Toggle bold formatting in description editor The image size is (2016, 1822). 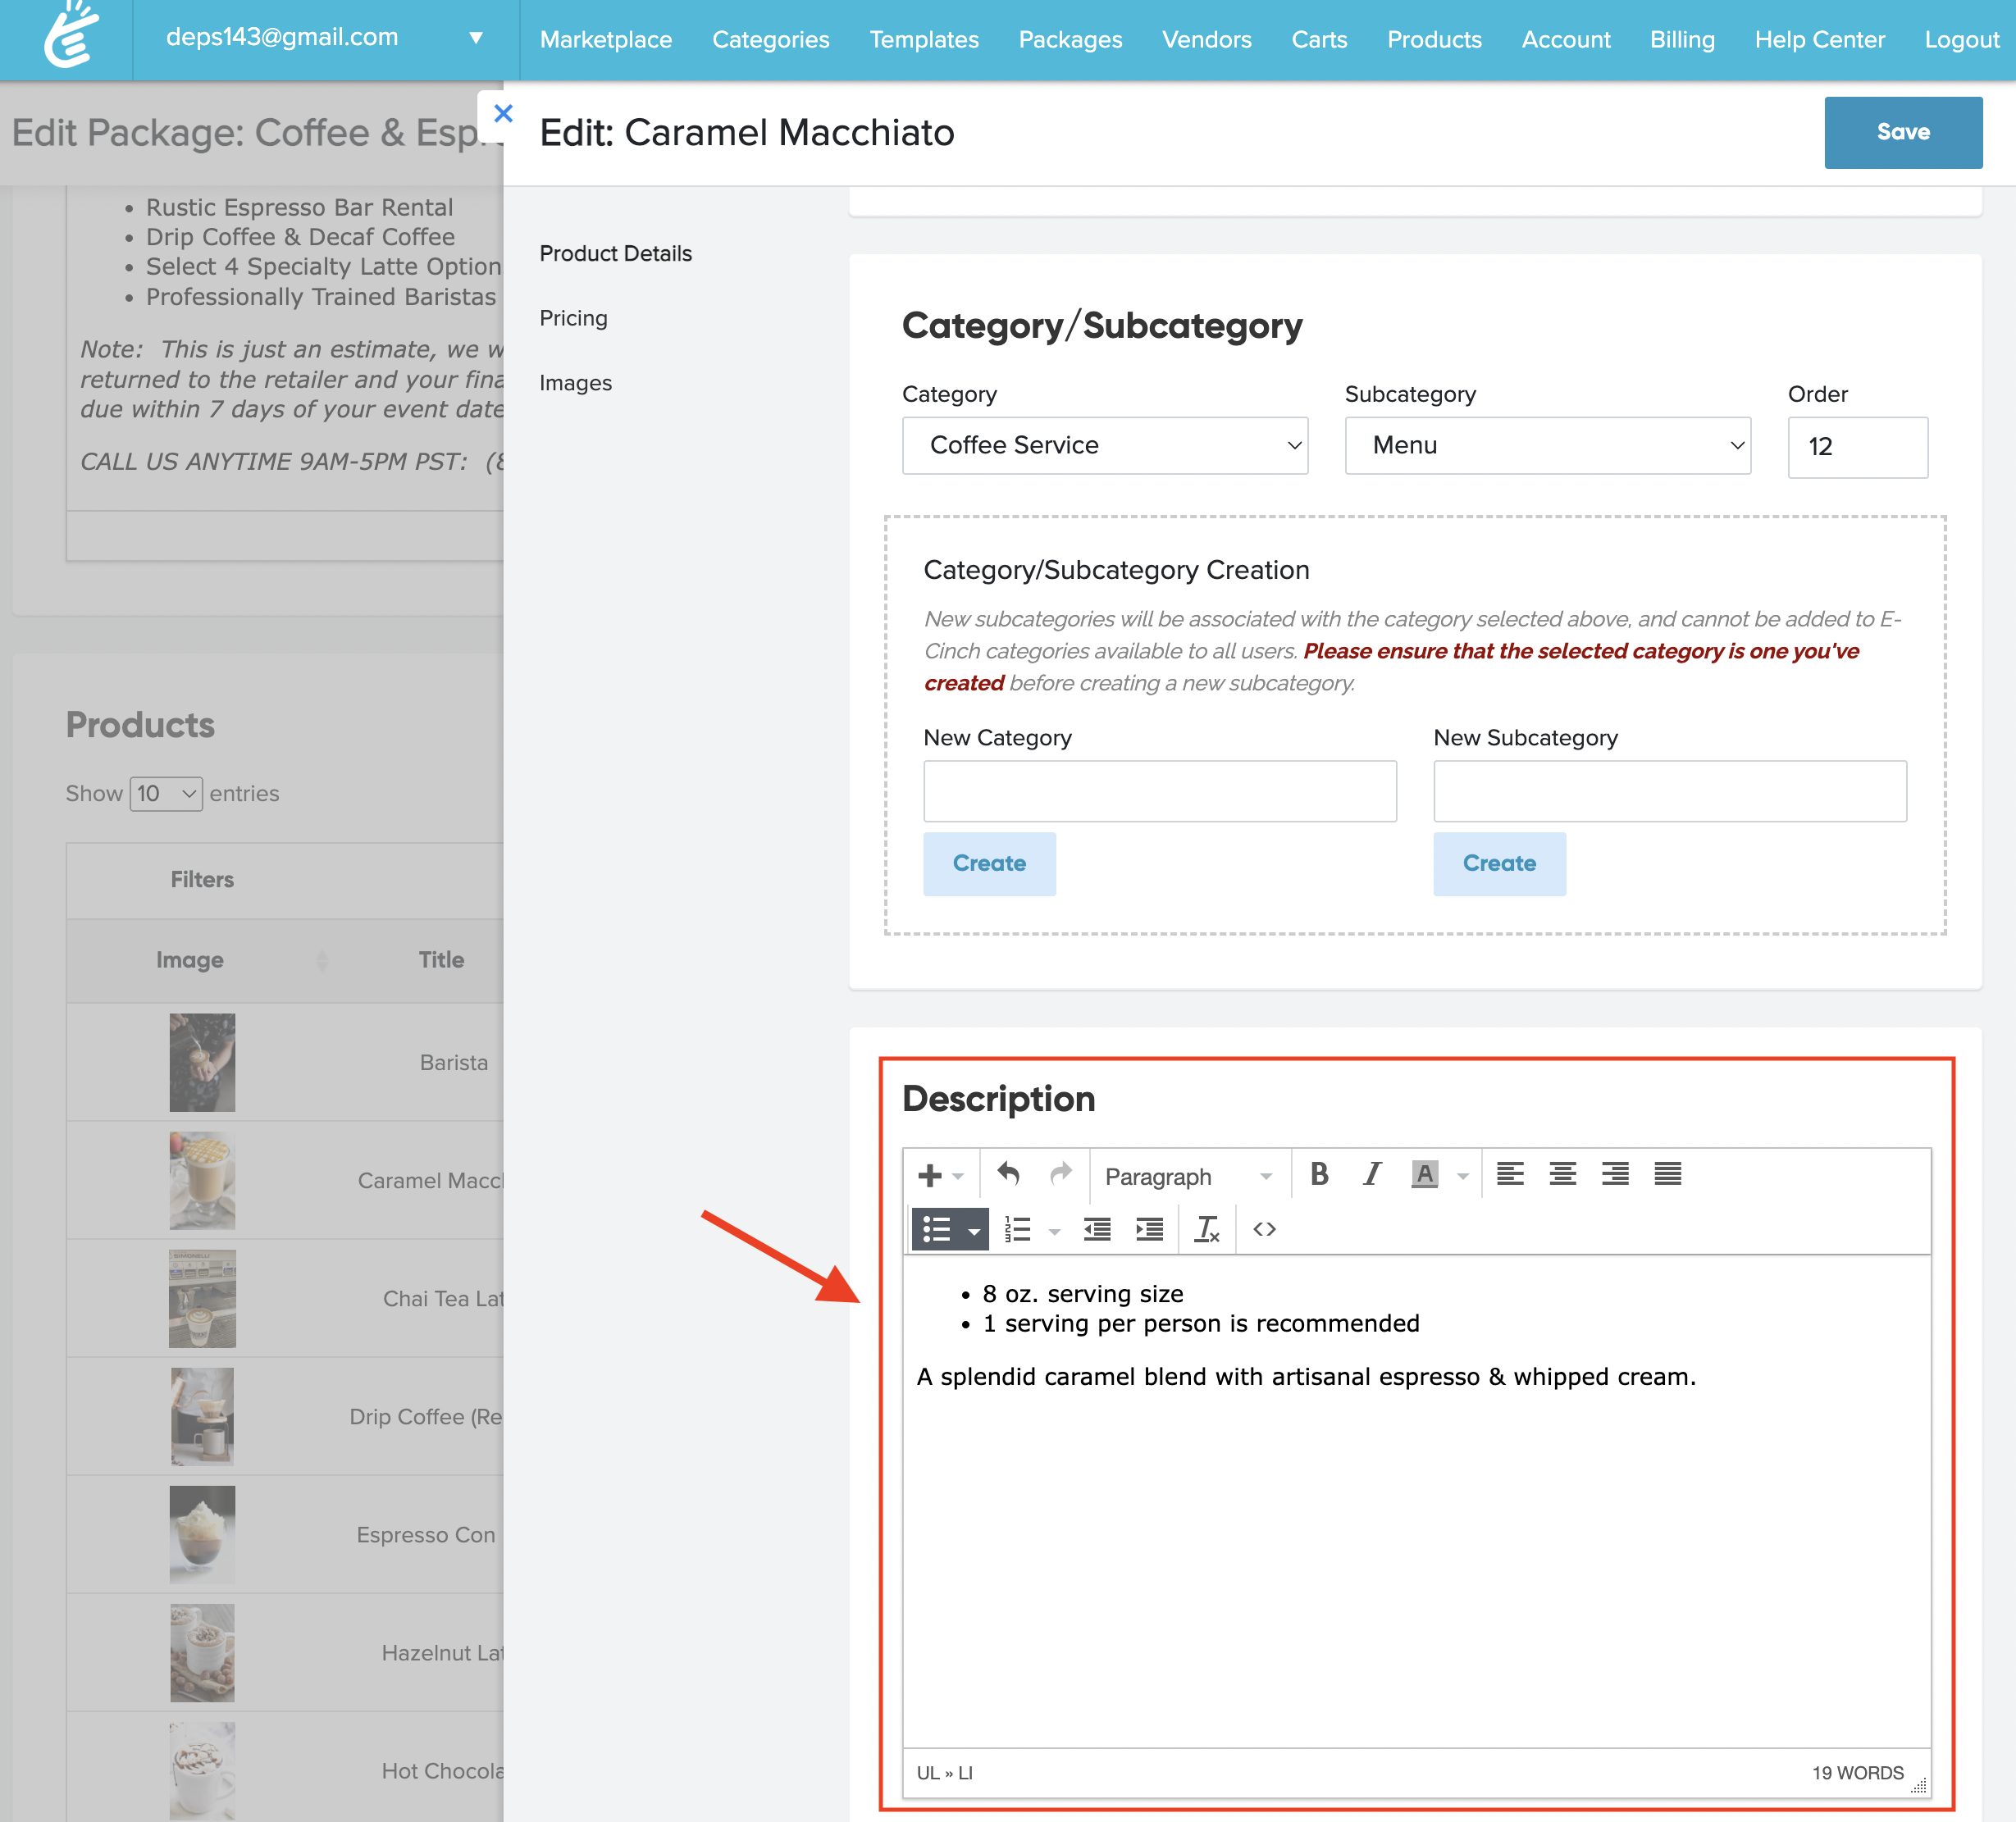(1319, 1175)
